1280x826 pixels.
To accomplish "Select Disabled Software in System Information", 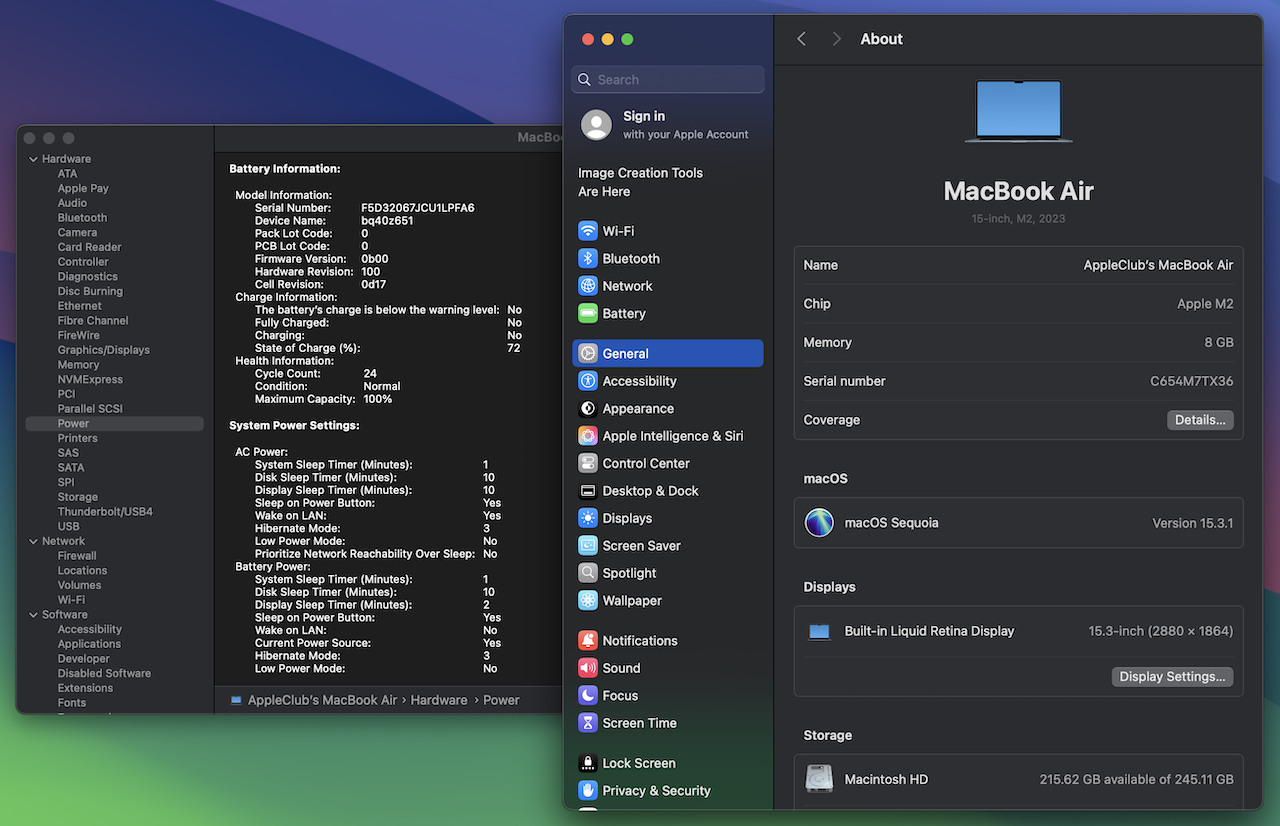I will [104, 674].
